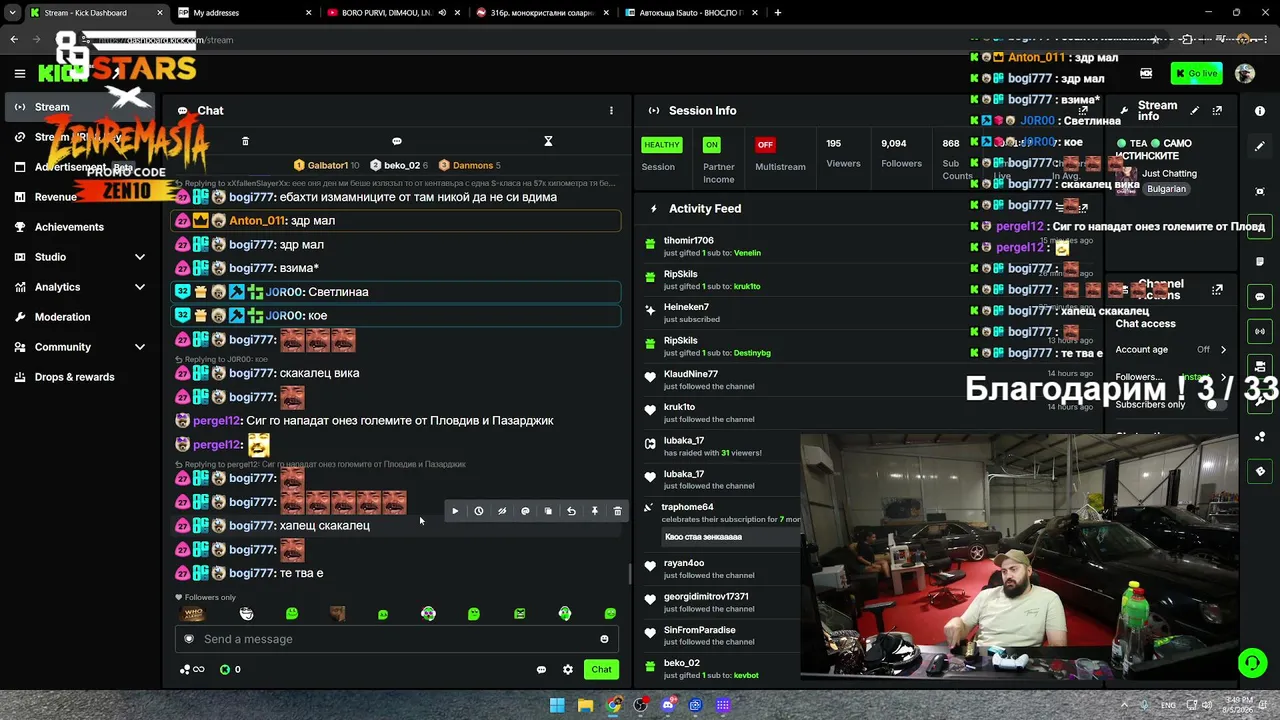Image resolution: width=1280 pixels, height=720 pixels.
Task: Open the emoji picker in the message box
Action: pyautogui.click(x=604, y=639)
